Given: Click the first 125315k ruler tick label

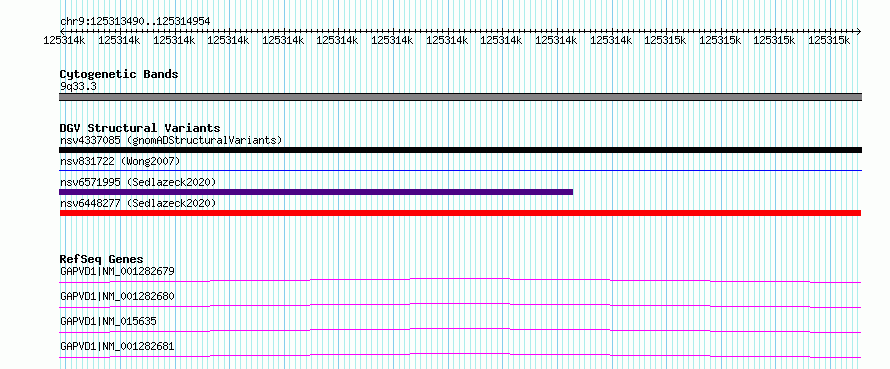Looking at the screenshot, I should [665, 40].
